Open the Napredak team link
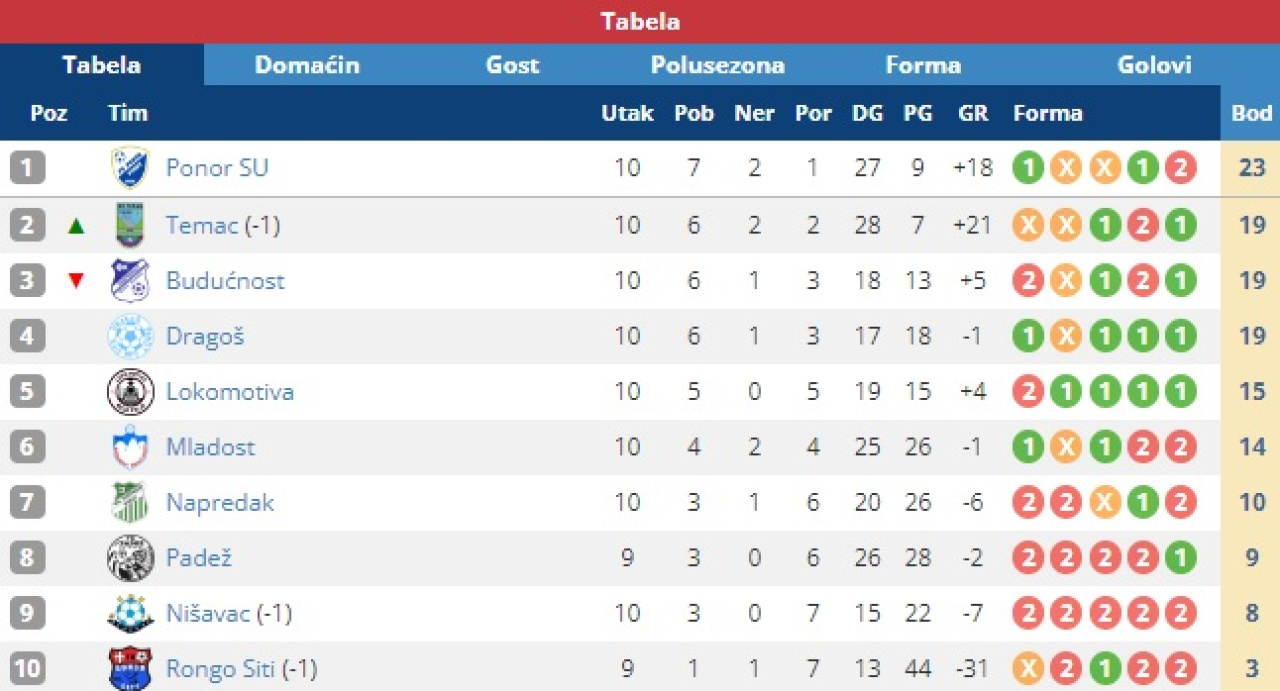The height and width of the screenshot is (691, 1280). [220, 503]
